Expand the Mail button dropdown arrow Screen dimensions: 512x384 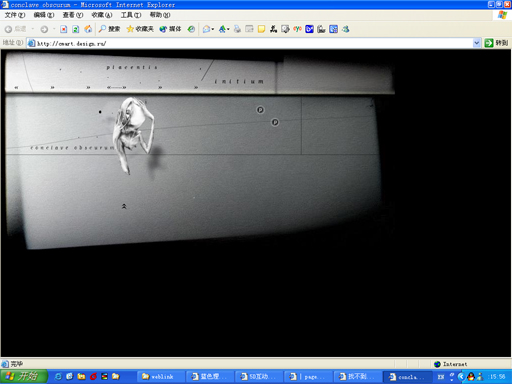[x=213, y=29]
